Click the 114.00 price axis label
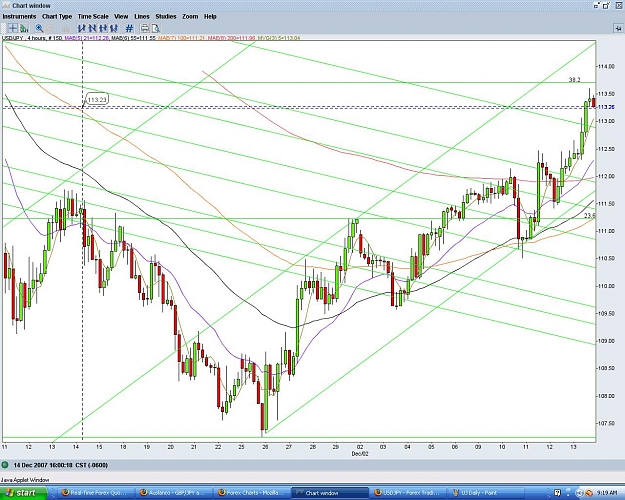625x500 pixels. [606, 66]
